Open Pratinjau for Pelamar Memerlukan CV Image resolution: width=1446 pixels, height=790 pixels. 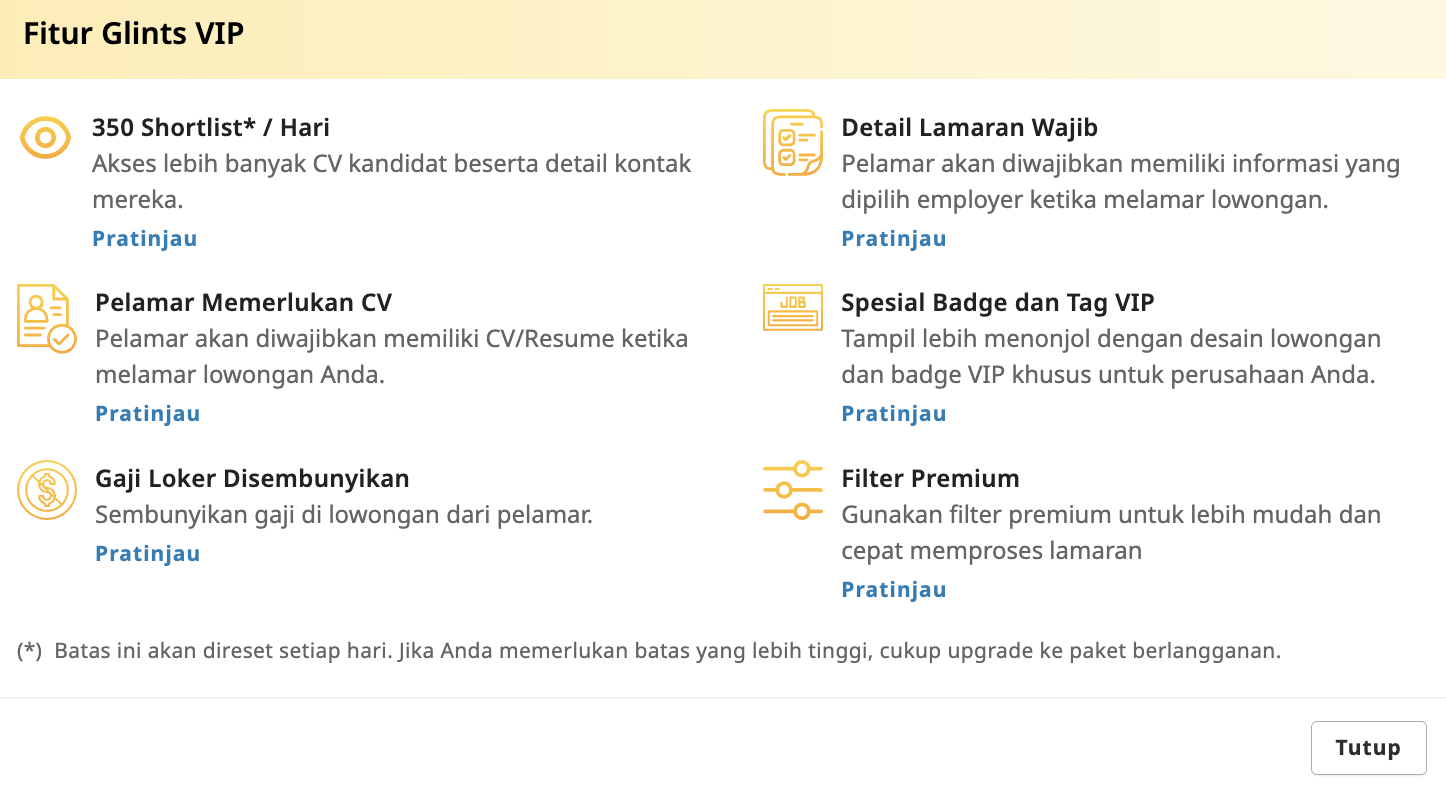147,413
